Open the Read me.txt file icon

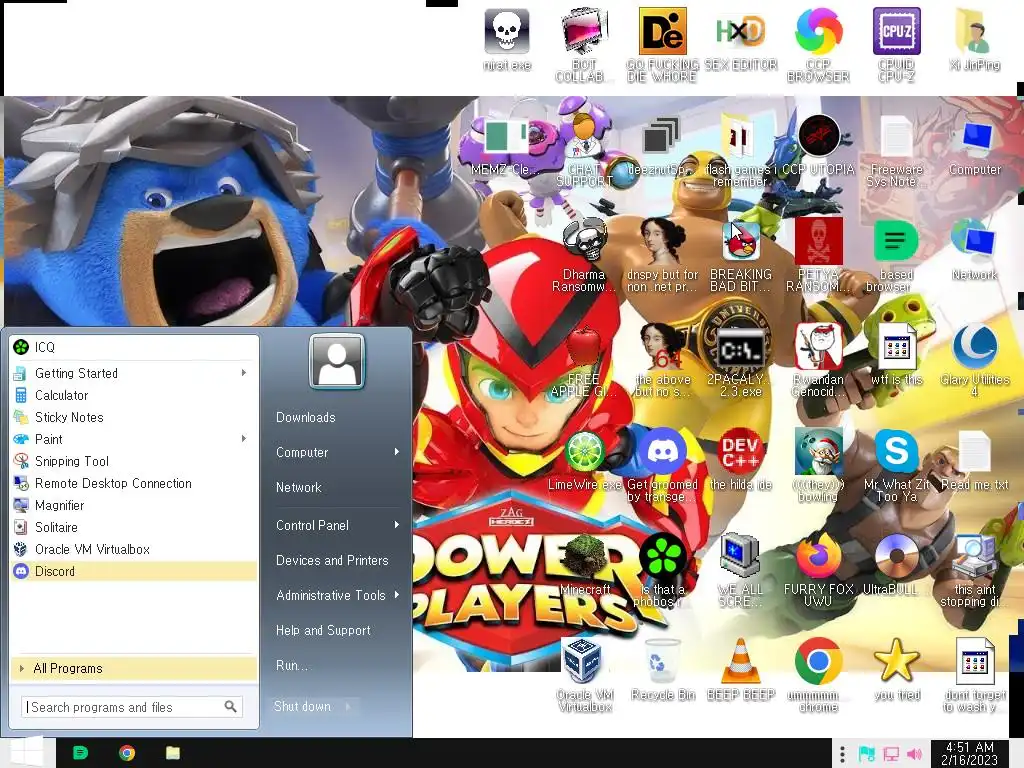point(974,452)
